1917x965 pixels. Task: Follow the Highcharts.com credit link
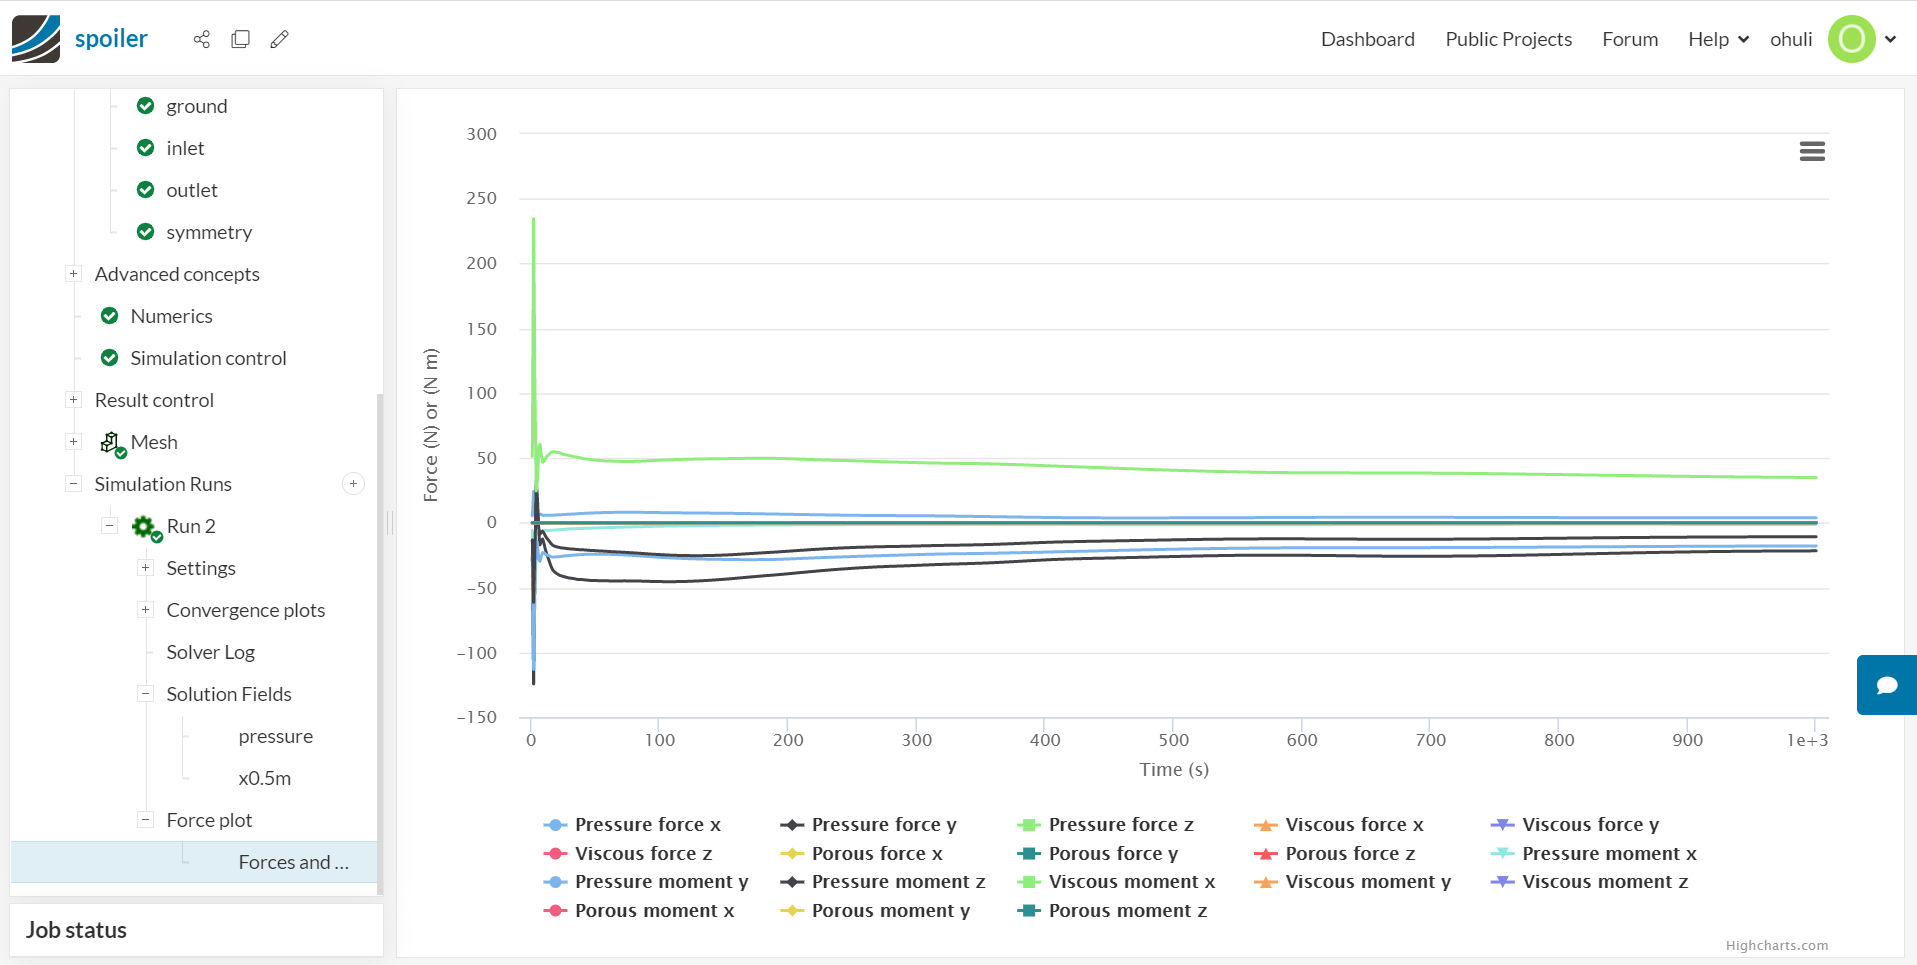[1776, 946]
